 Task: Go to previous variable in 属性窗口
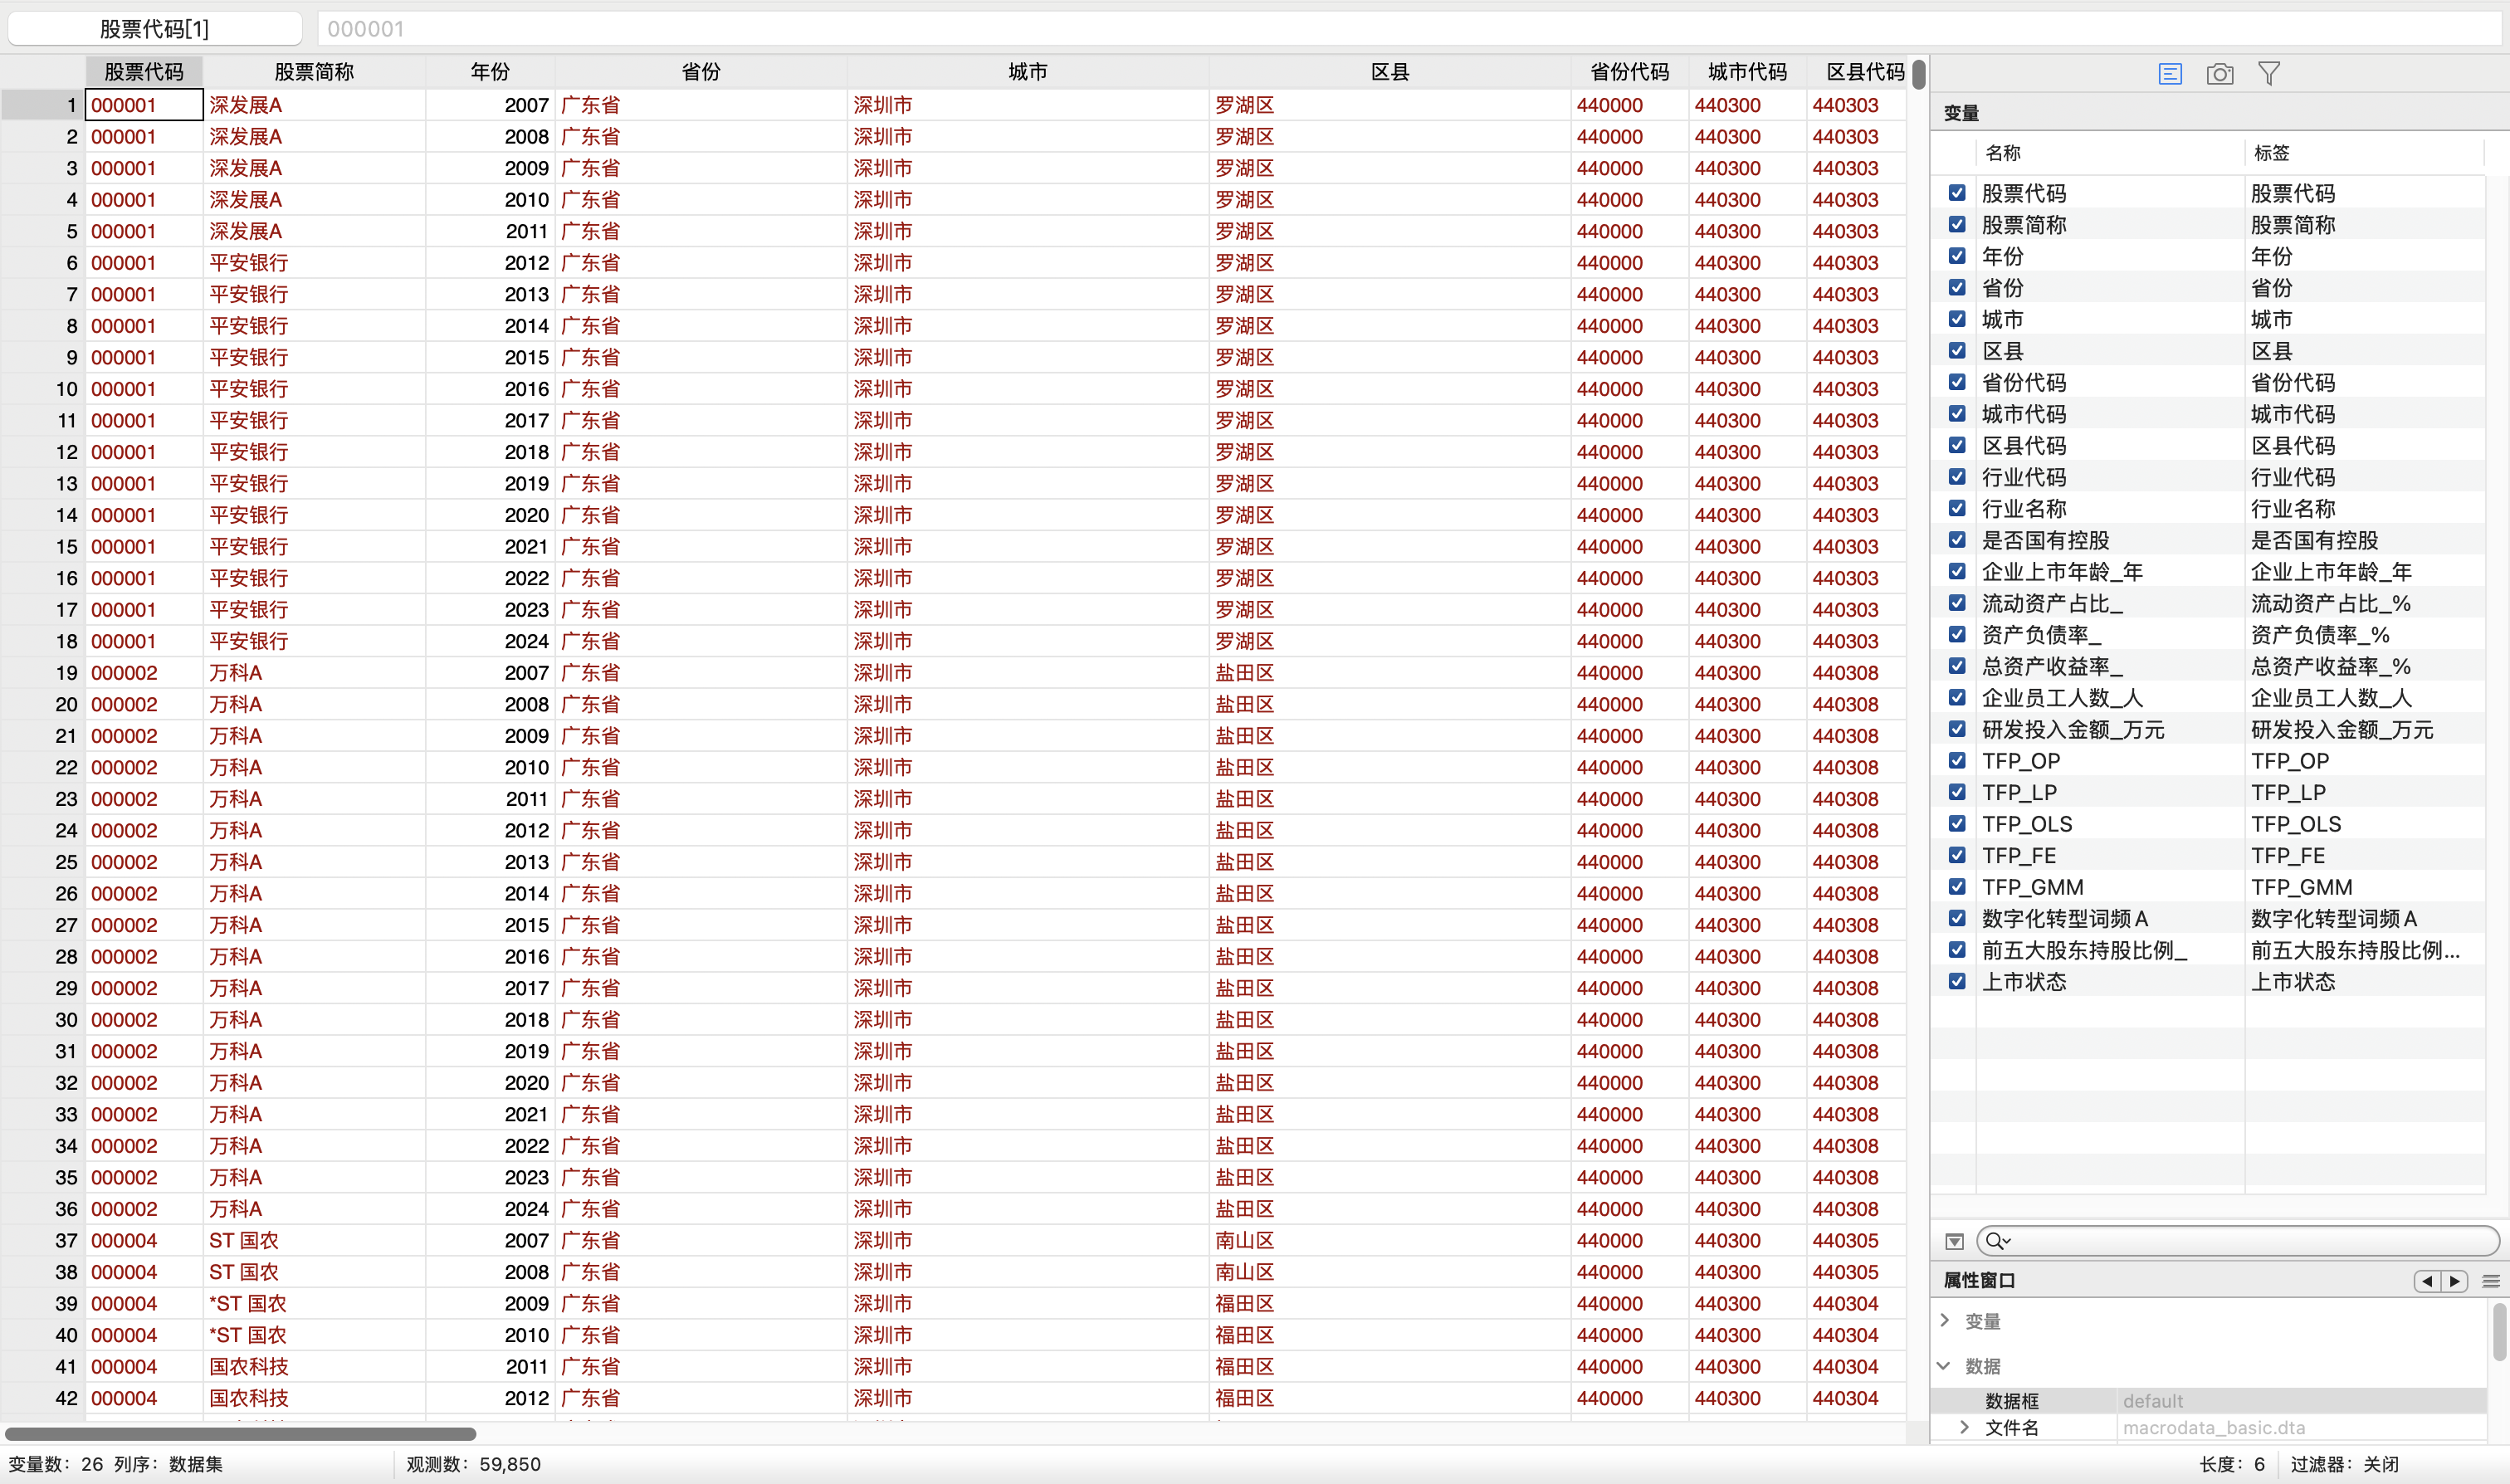tap(2427, 1281)
